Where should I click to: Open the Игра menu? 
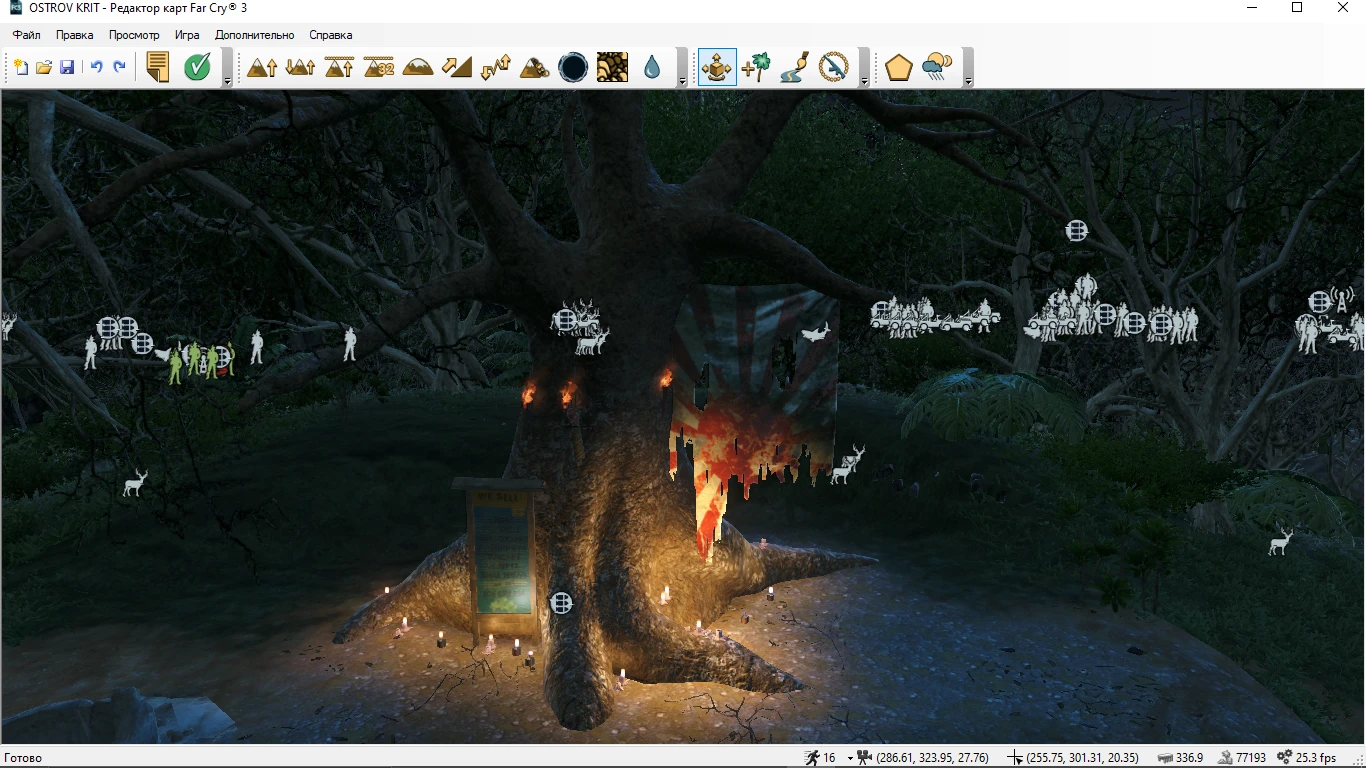pyautogui.click(x=187, y=35)
